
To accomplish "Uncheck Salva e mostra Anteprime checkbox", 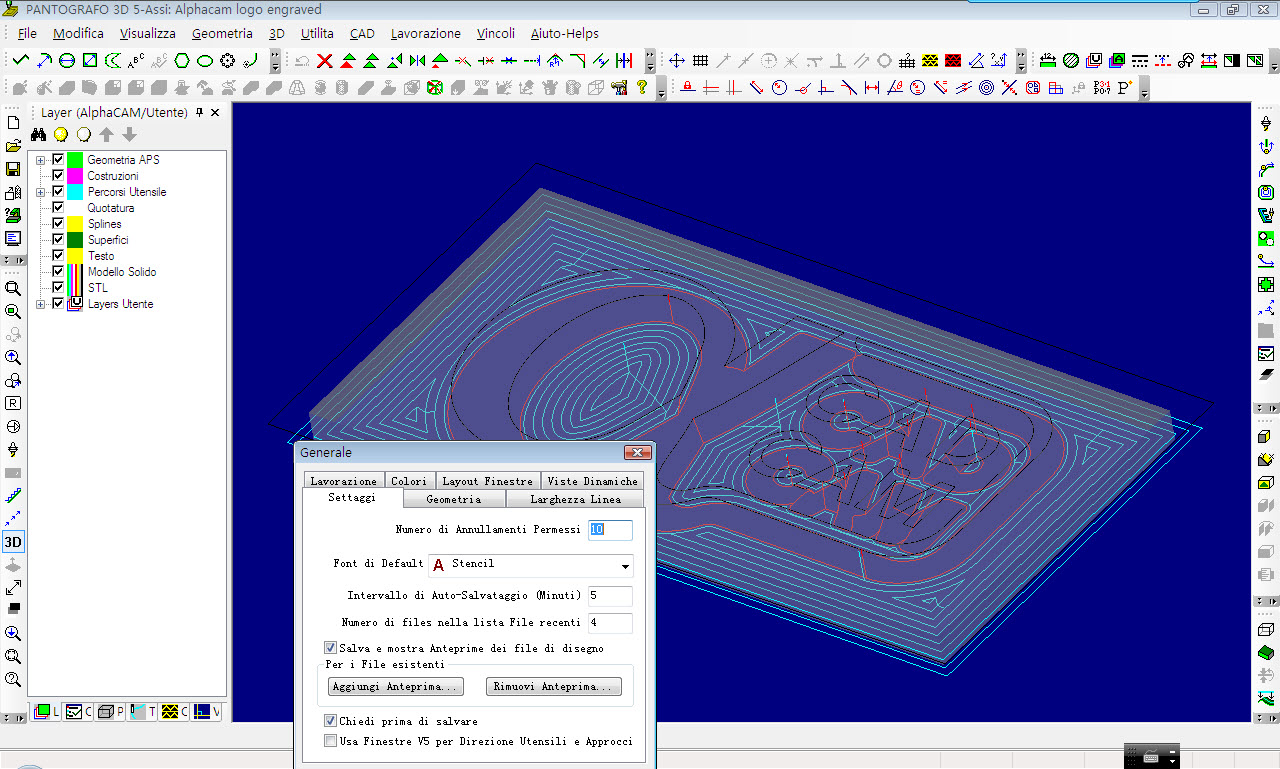I will [x=331, y=648].
